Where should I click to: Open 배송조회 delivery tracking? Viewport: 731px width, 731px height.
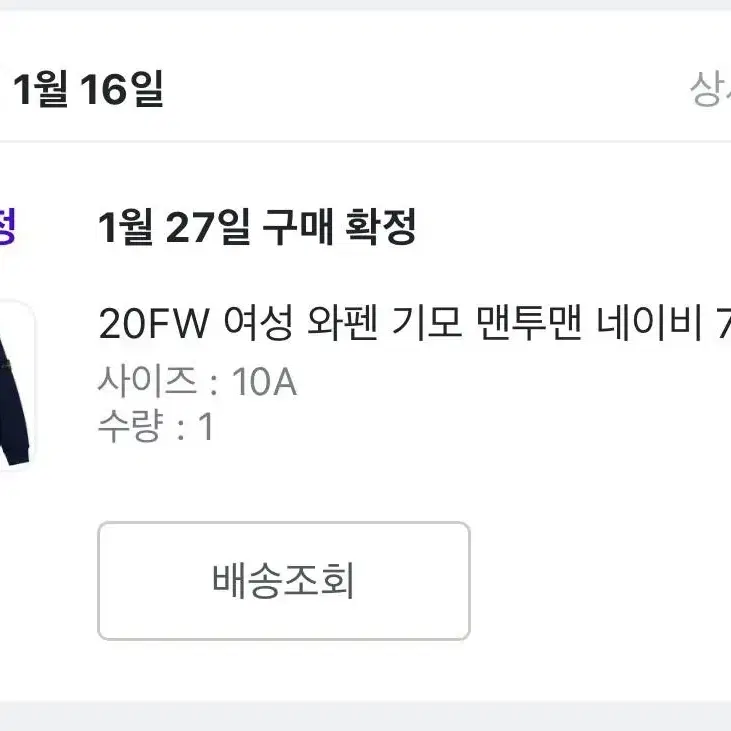tap(283, 581)
